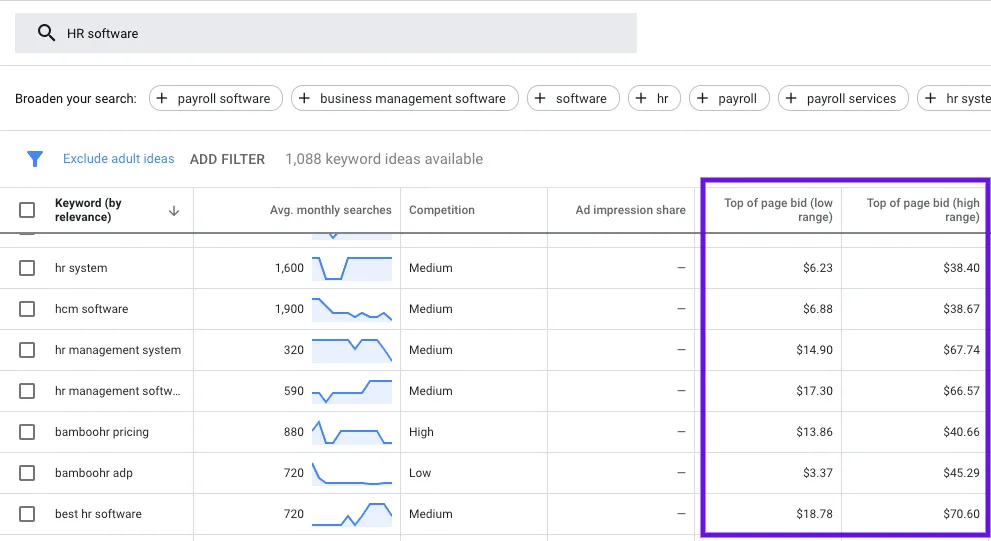Click the bamboohr adp keyword
The width and height of the screenshot is (991, 541).
point(94,473)
